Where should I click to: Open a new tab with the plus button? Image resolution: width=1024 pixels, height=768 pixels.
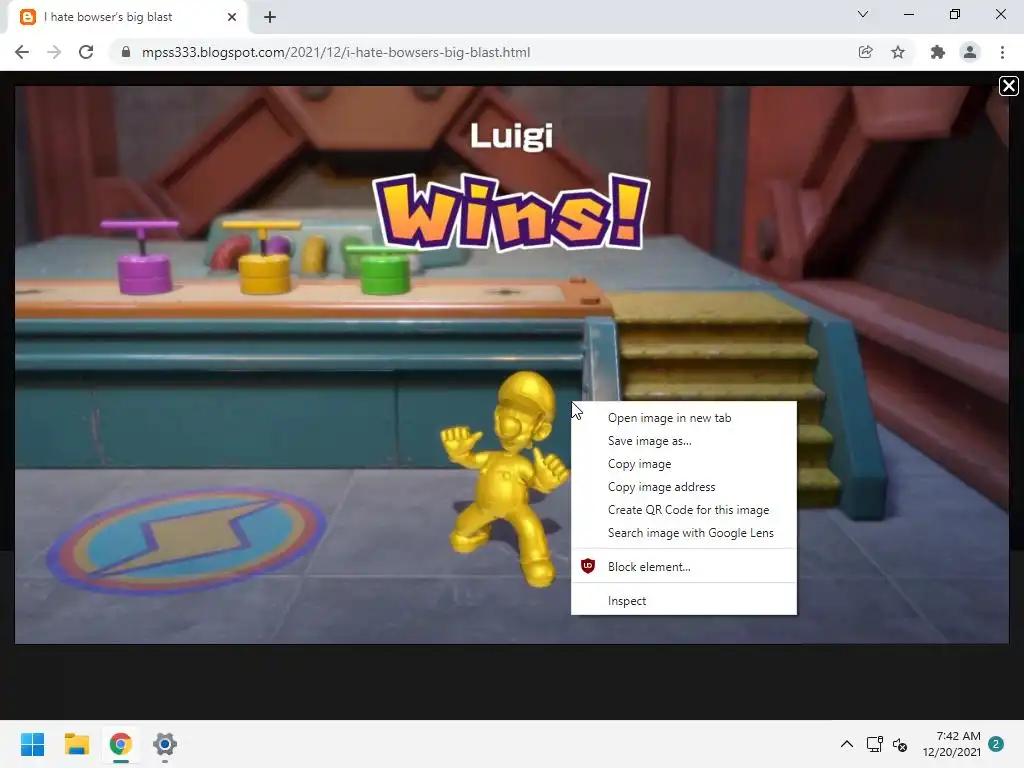click(x=270, y=17)
